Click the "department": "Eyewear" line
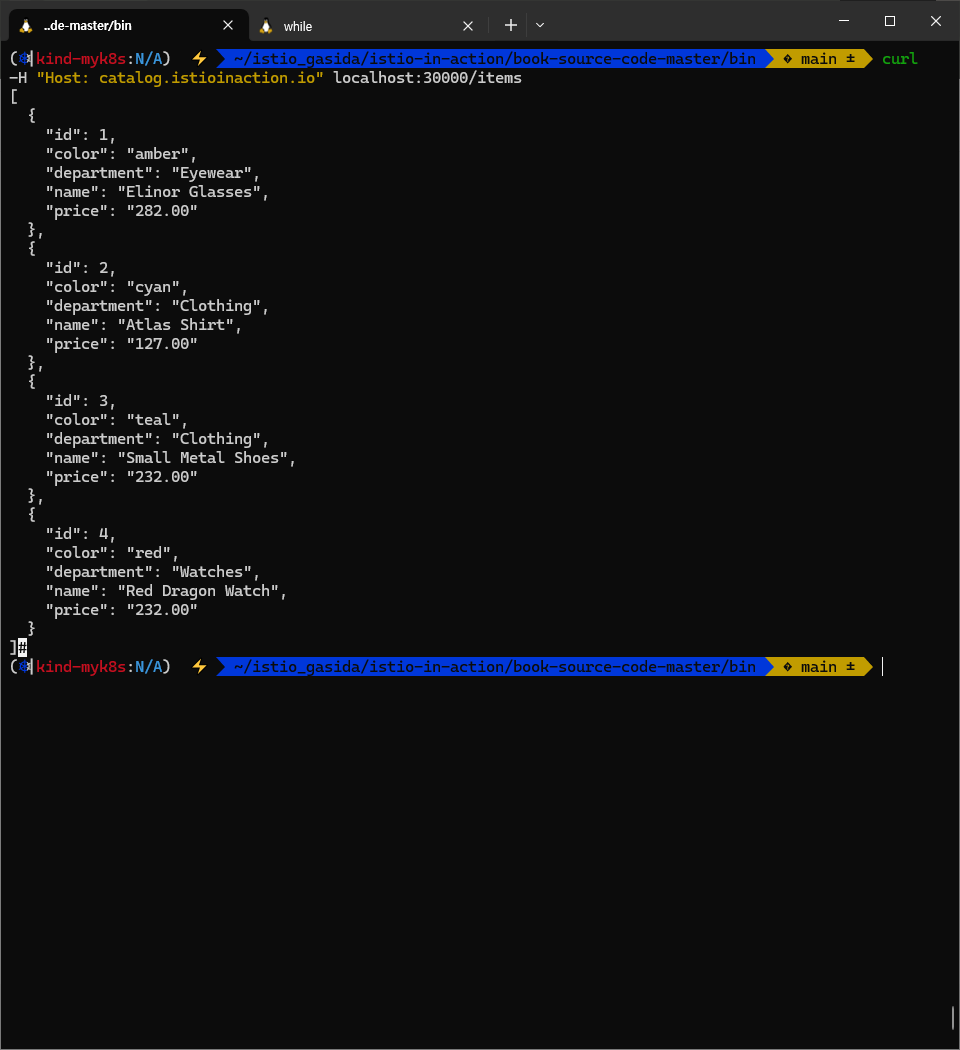This screenshot has width=960, height=1050. 152,173
